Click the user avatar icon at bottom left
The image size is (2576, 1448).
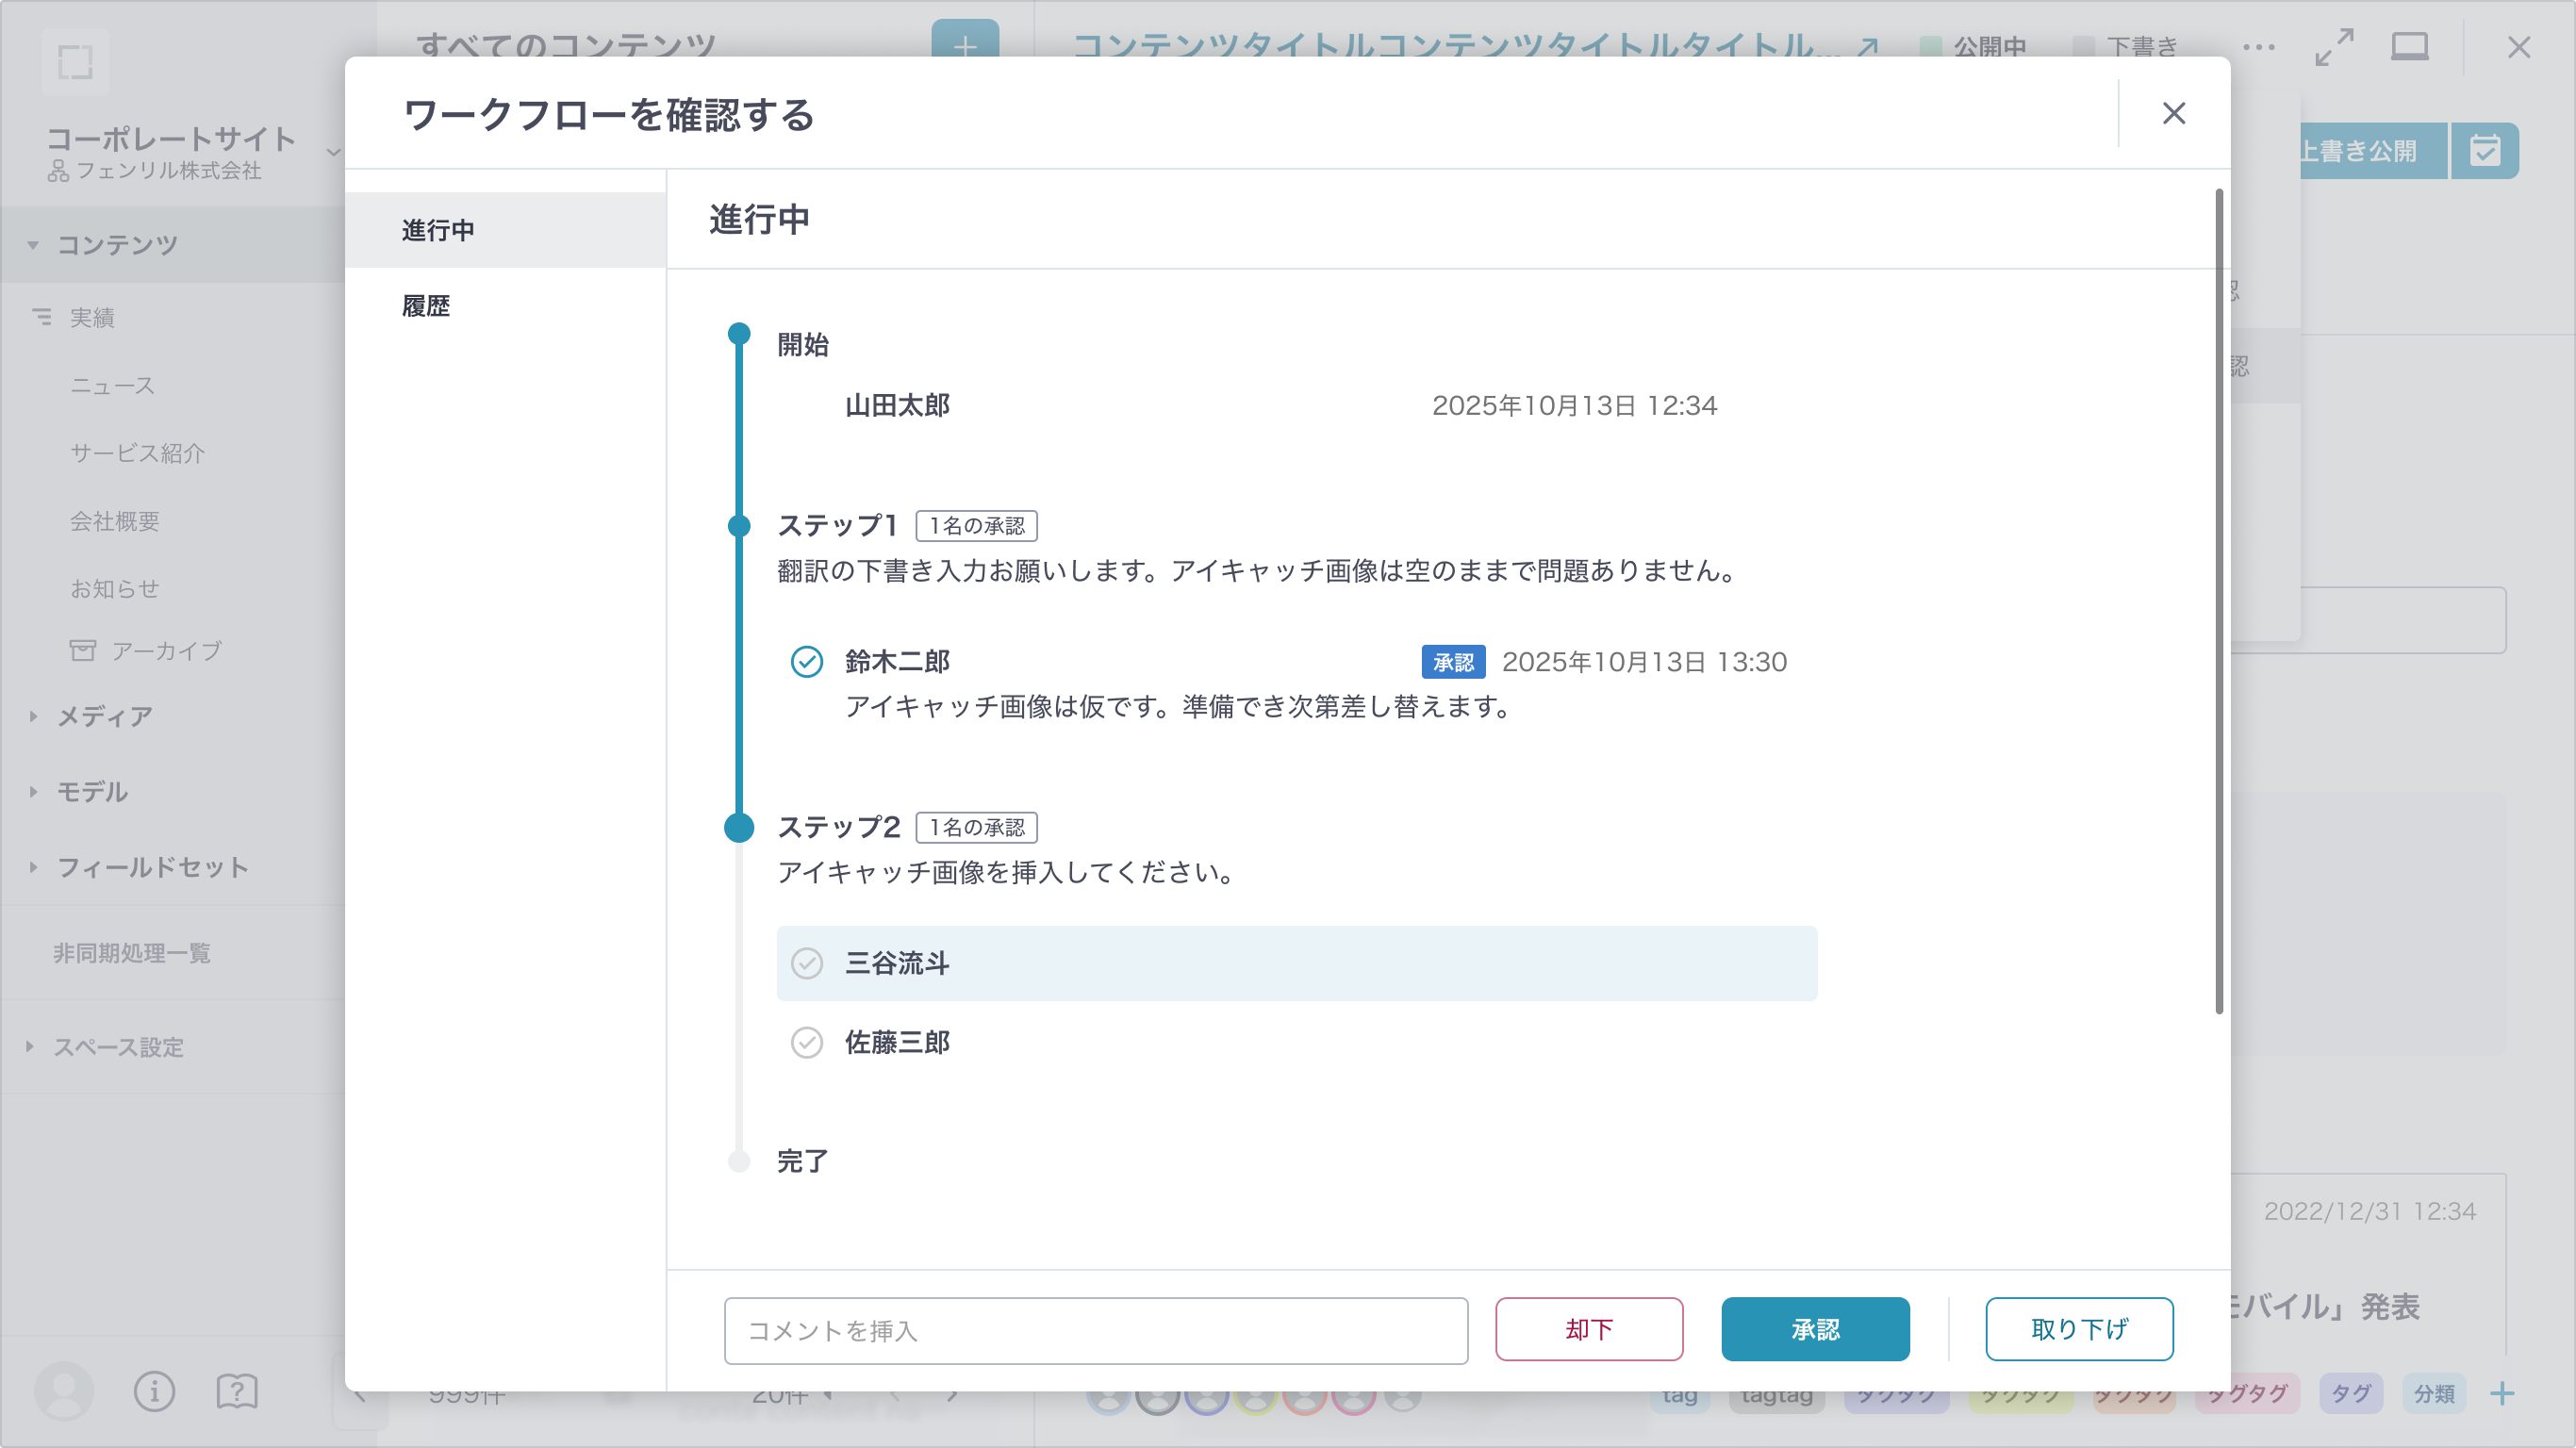64,1391
